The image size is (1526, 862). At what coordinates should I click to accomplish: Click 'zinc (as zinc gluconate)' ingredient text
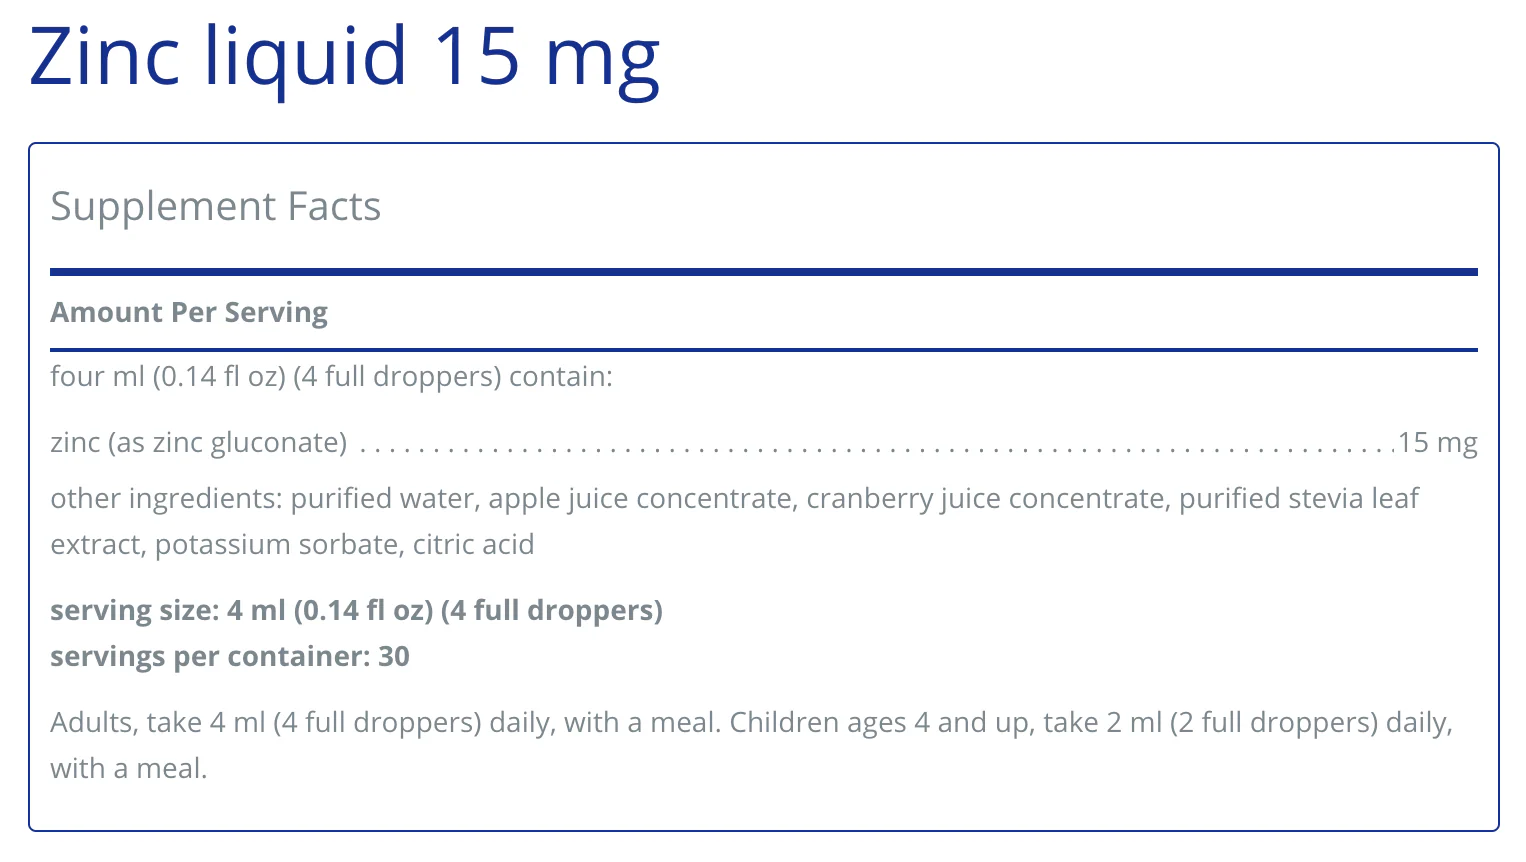click(199, 443)
